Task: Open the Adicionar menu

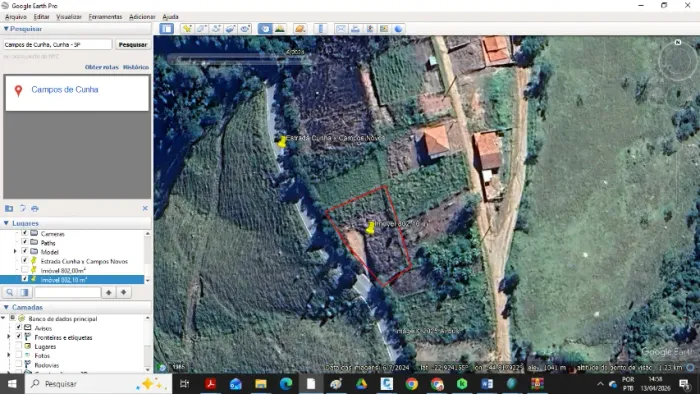Action: [142, 17]
